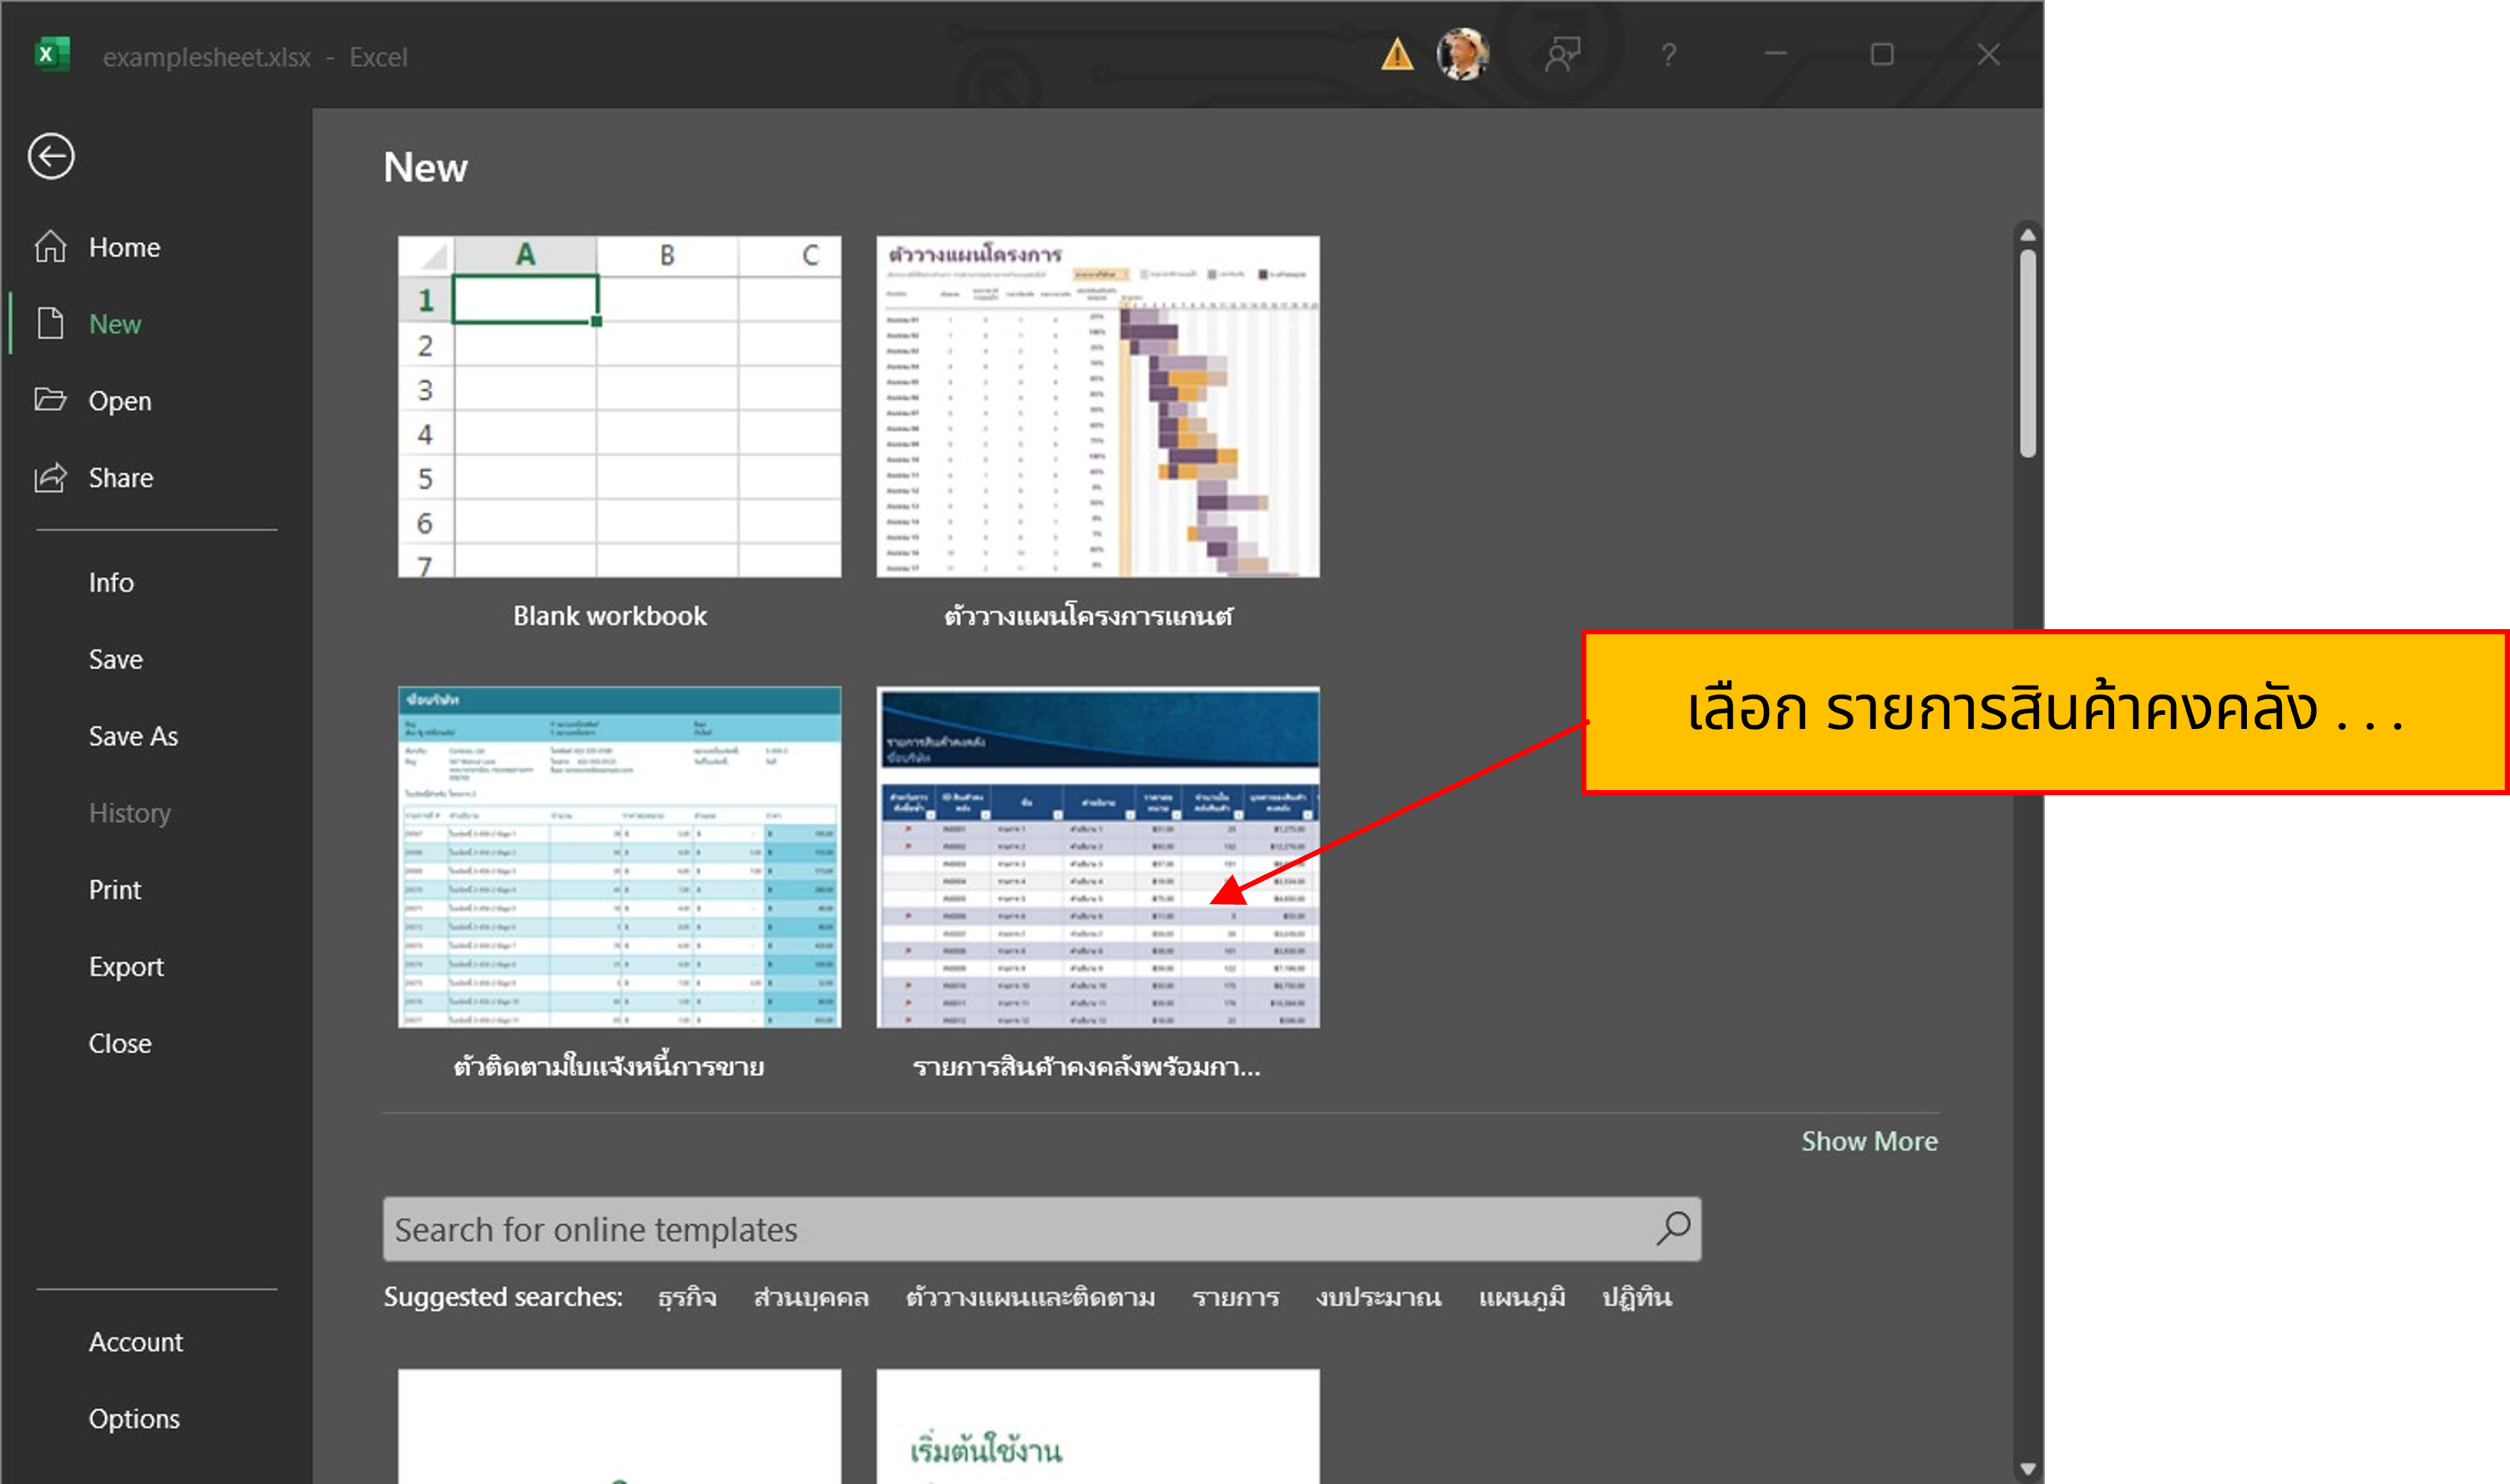Click the Home house icon
The width and height of the screenshot is (2510, 1484).
click(x=50, y=246)
